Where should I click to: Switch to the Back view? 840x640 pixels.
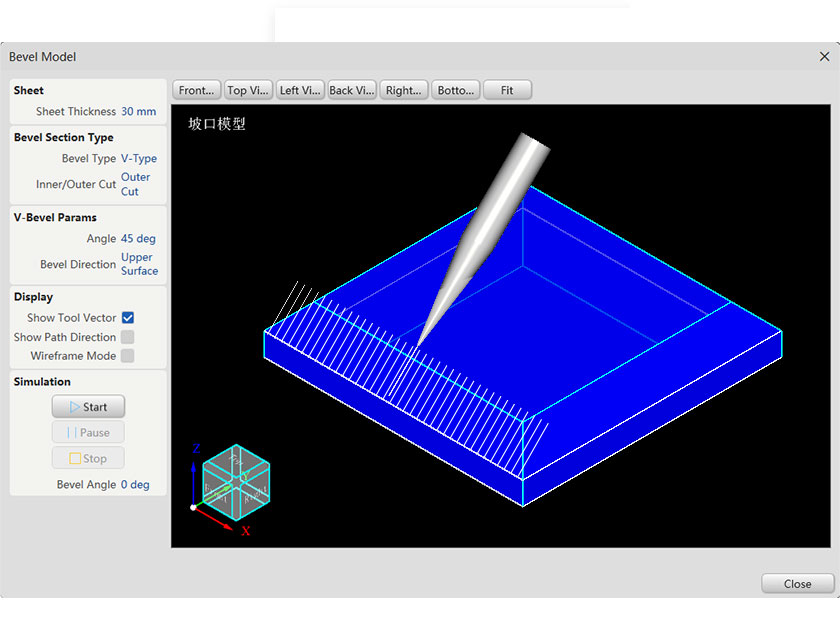click(x=352, y=89)
